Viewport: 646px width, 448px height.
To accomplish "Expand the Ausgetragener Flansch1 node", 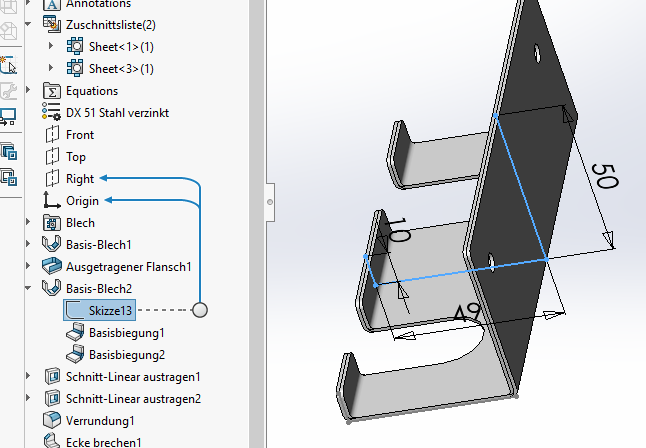I will (x=28, y=266).
